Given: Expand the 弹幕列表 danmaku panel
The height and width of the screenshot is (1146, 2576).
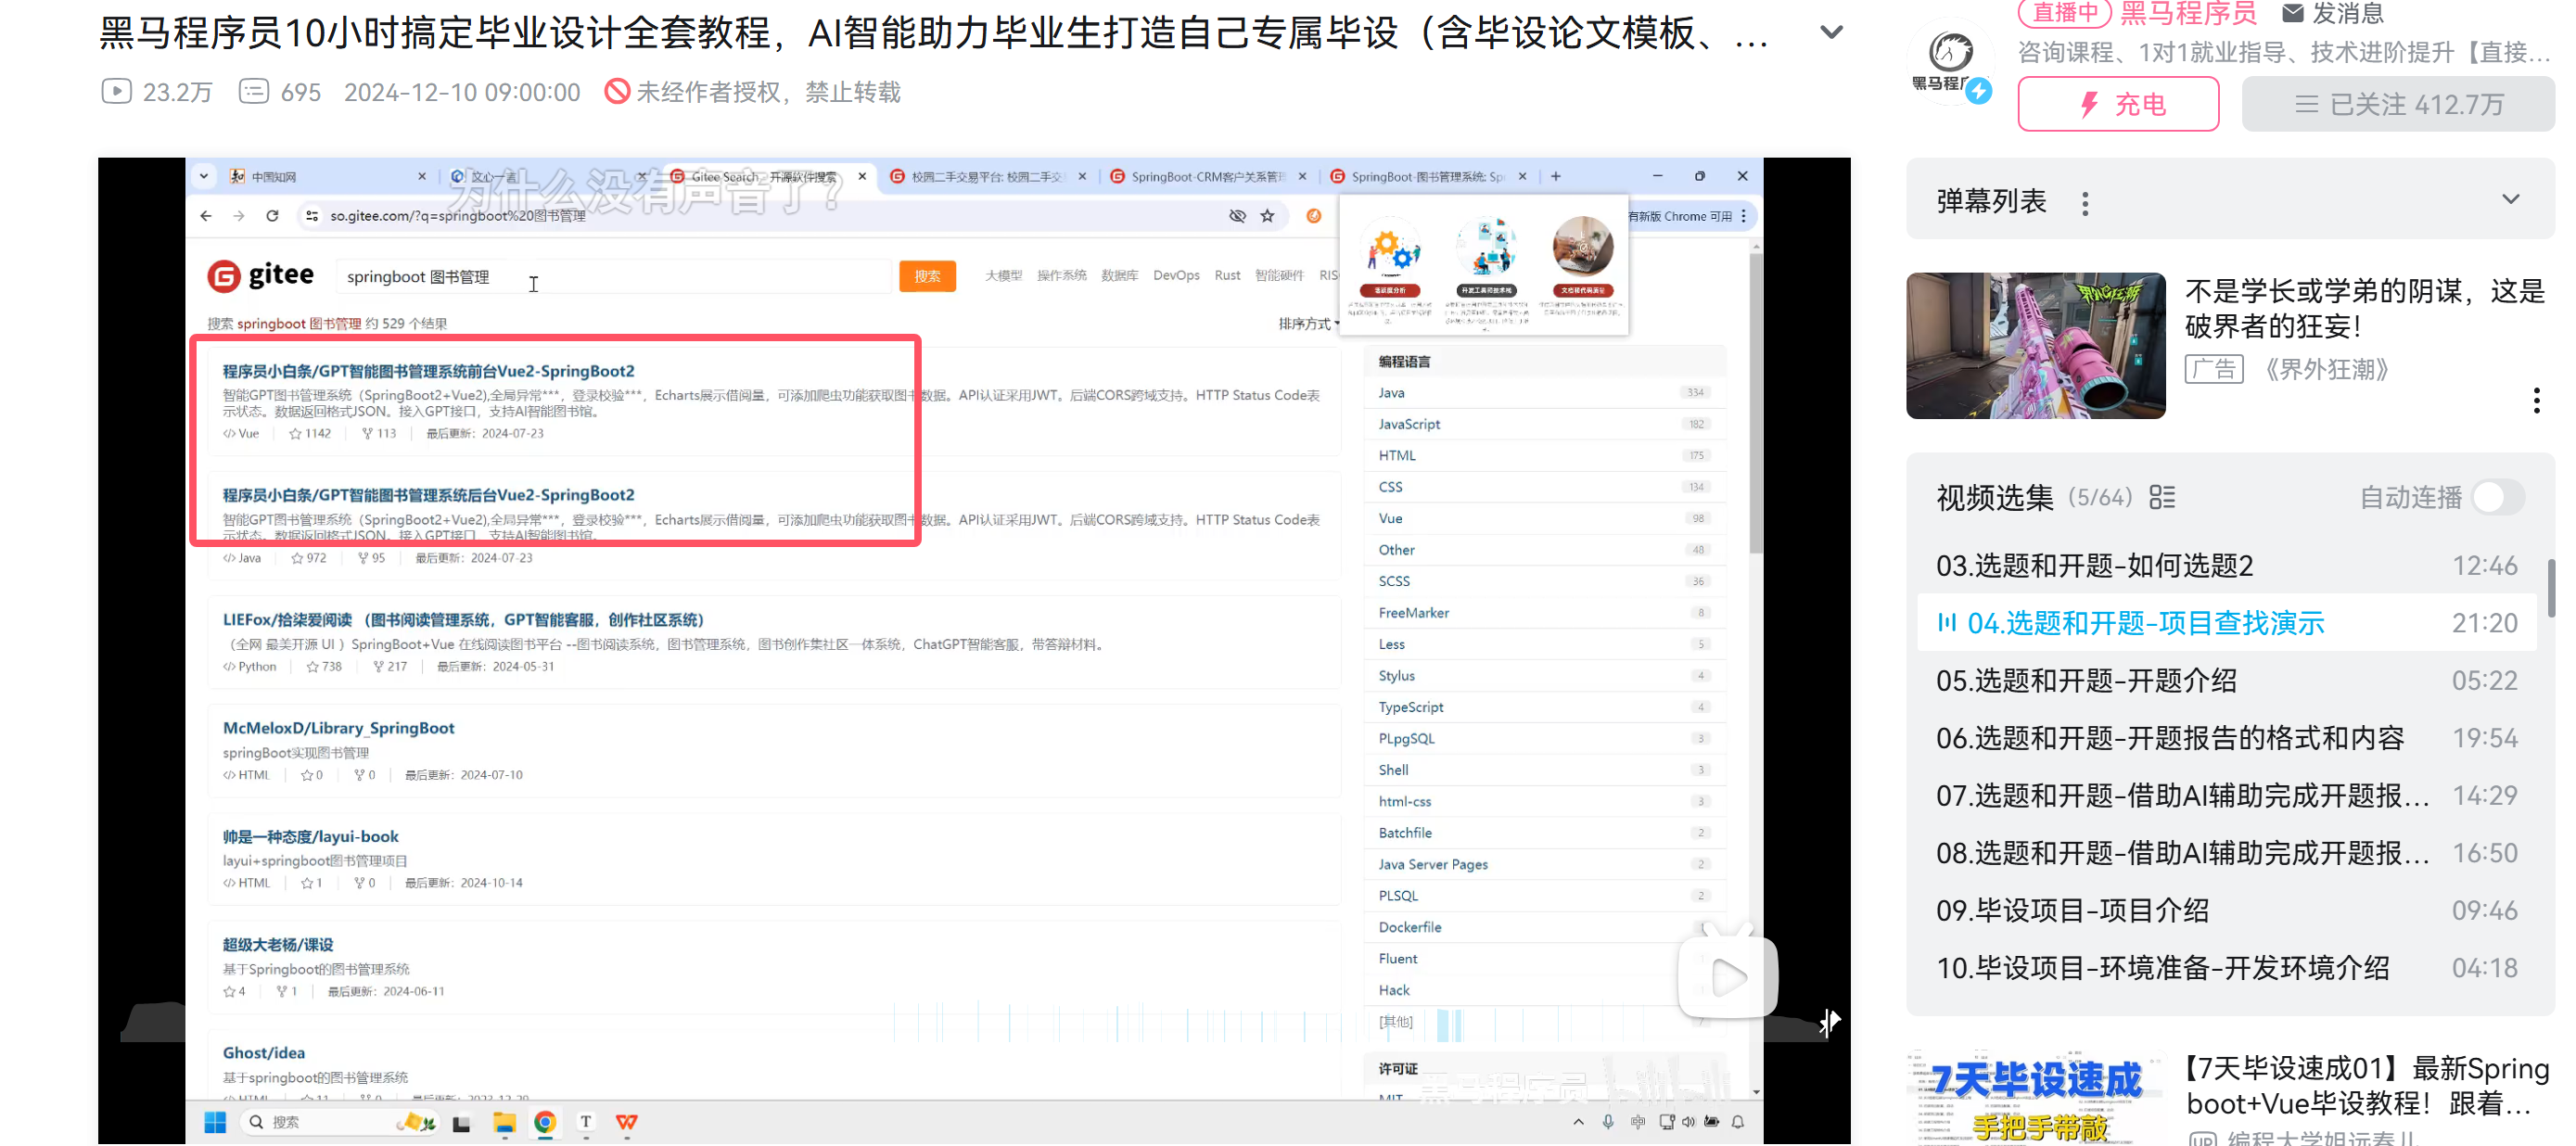Looking at the screenshot, I should (x=2509, y=199).
